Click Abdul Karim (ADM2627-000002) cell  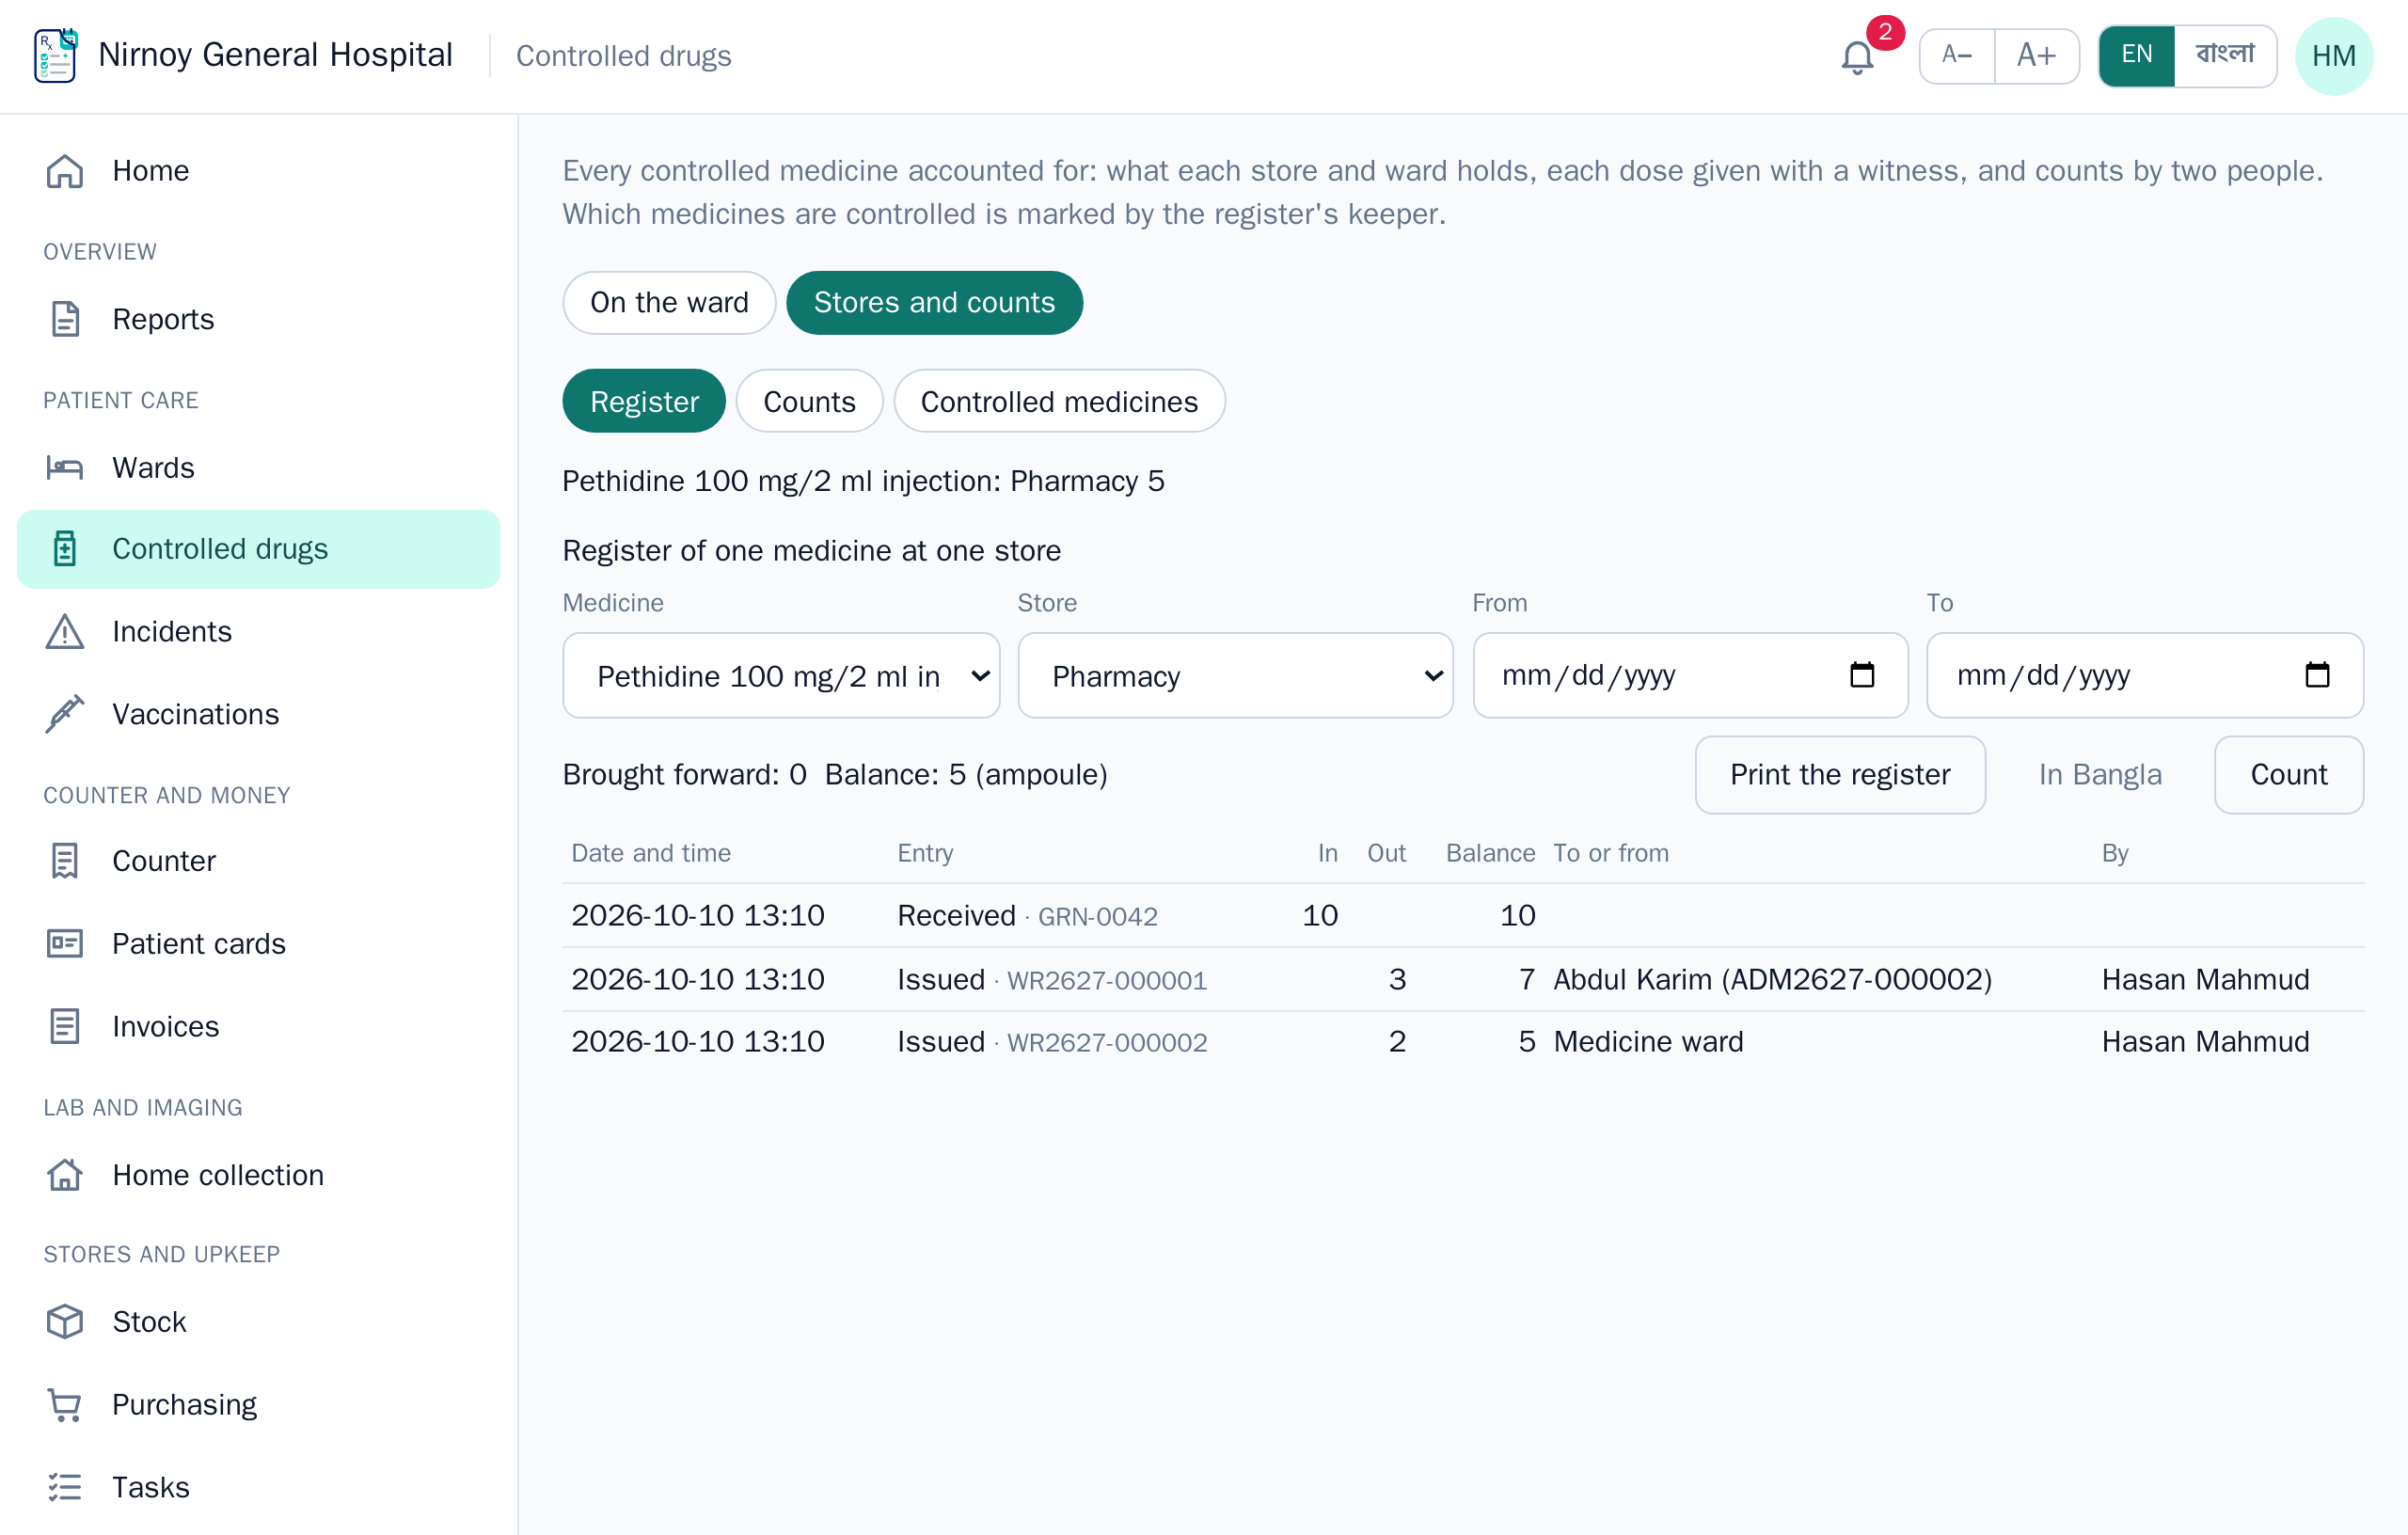[1772, 979]
